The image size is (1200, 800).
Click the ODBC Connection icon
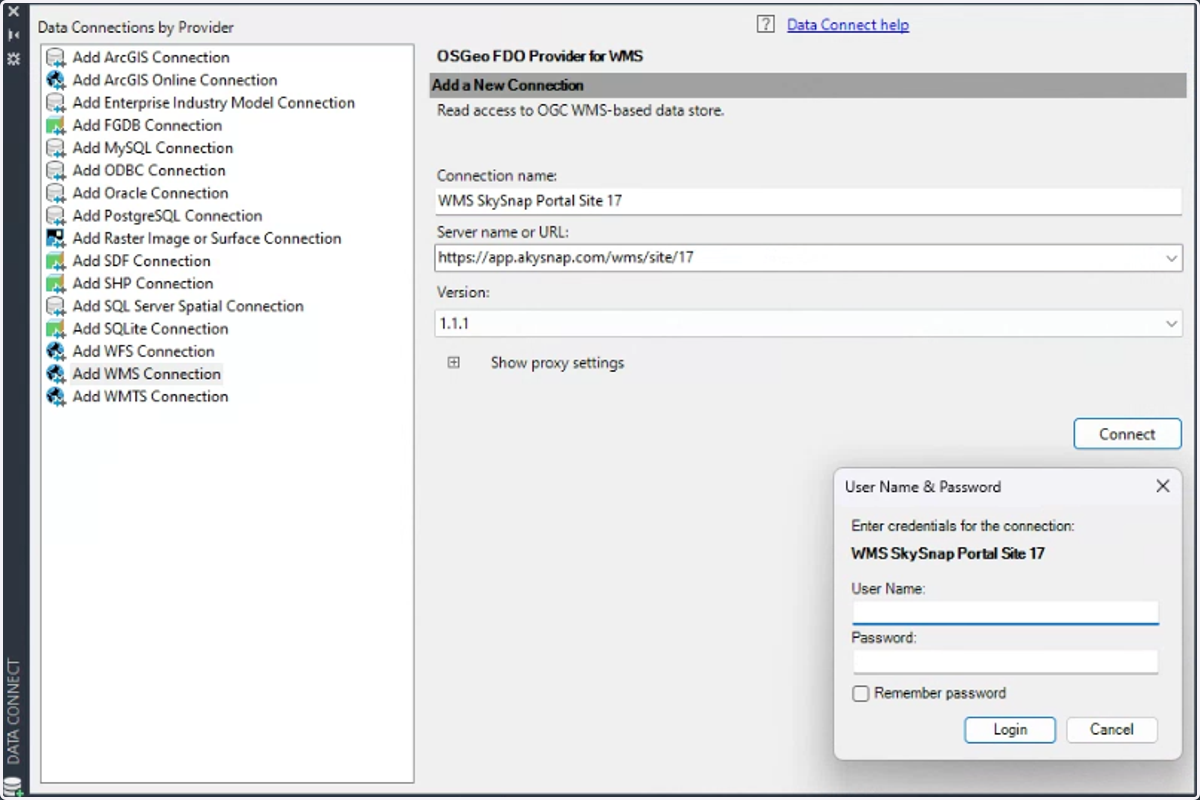point(56,171)
